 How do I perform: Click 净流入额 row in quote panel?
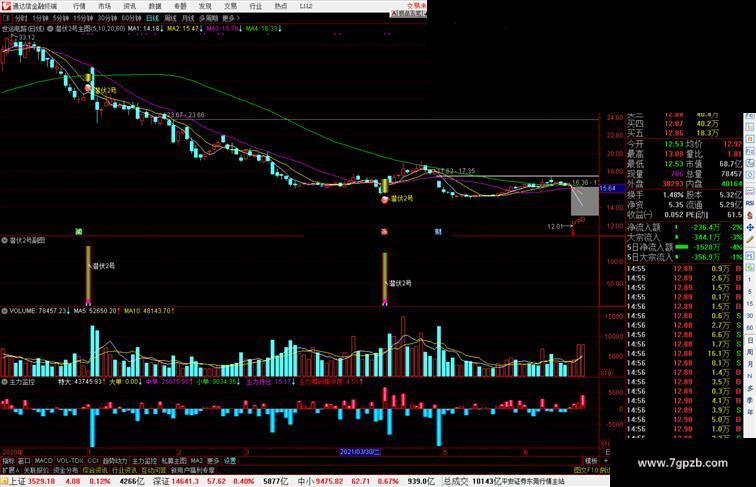click(684, 227)
